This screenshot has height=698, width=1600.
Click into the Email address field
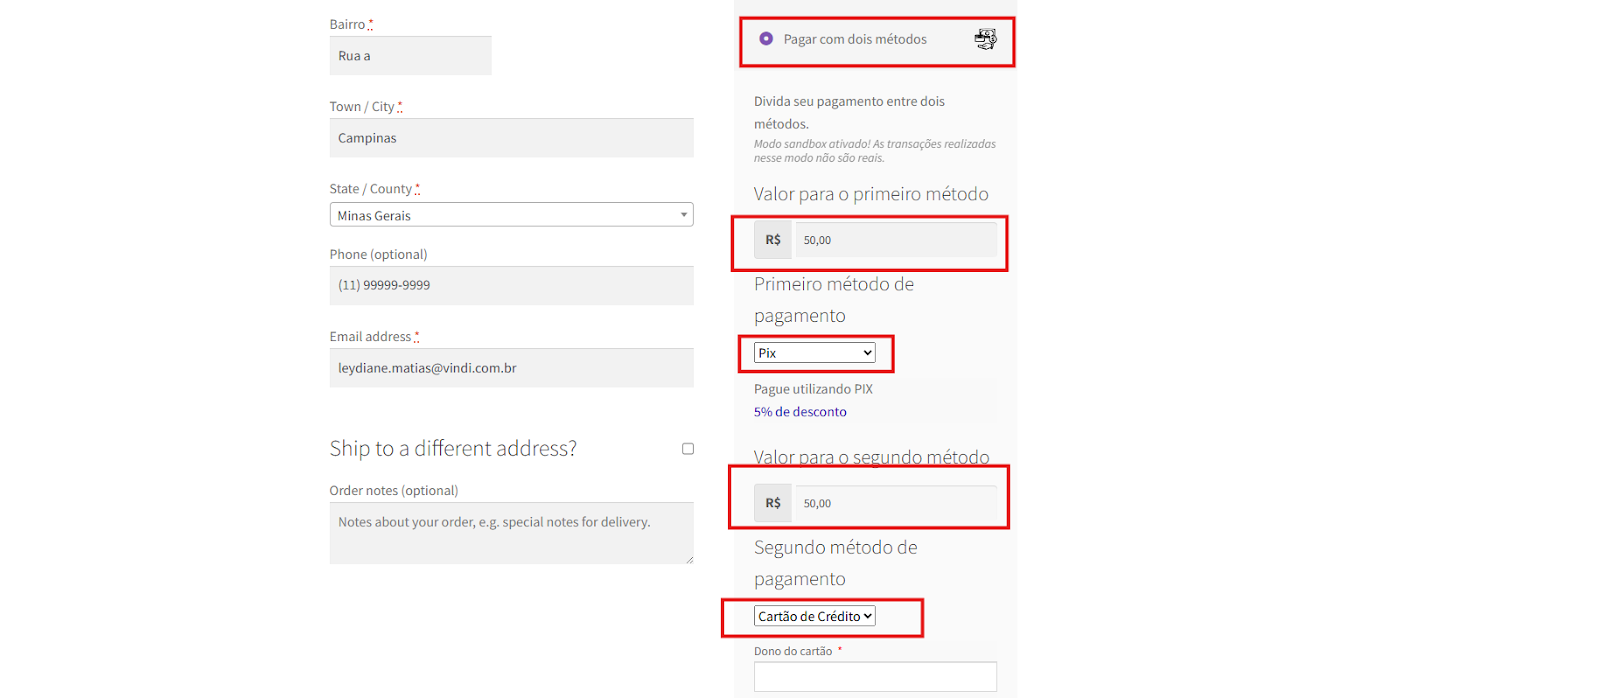(511, 368)
